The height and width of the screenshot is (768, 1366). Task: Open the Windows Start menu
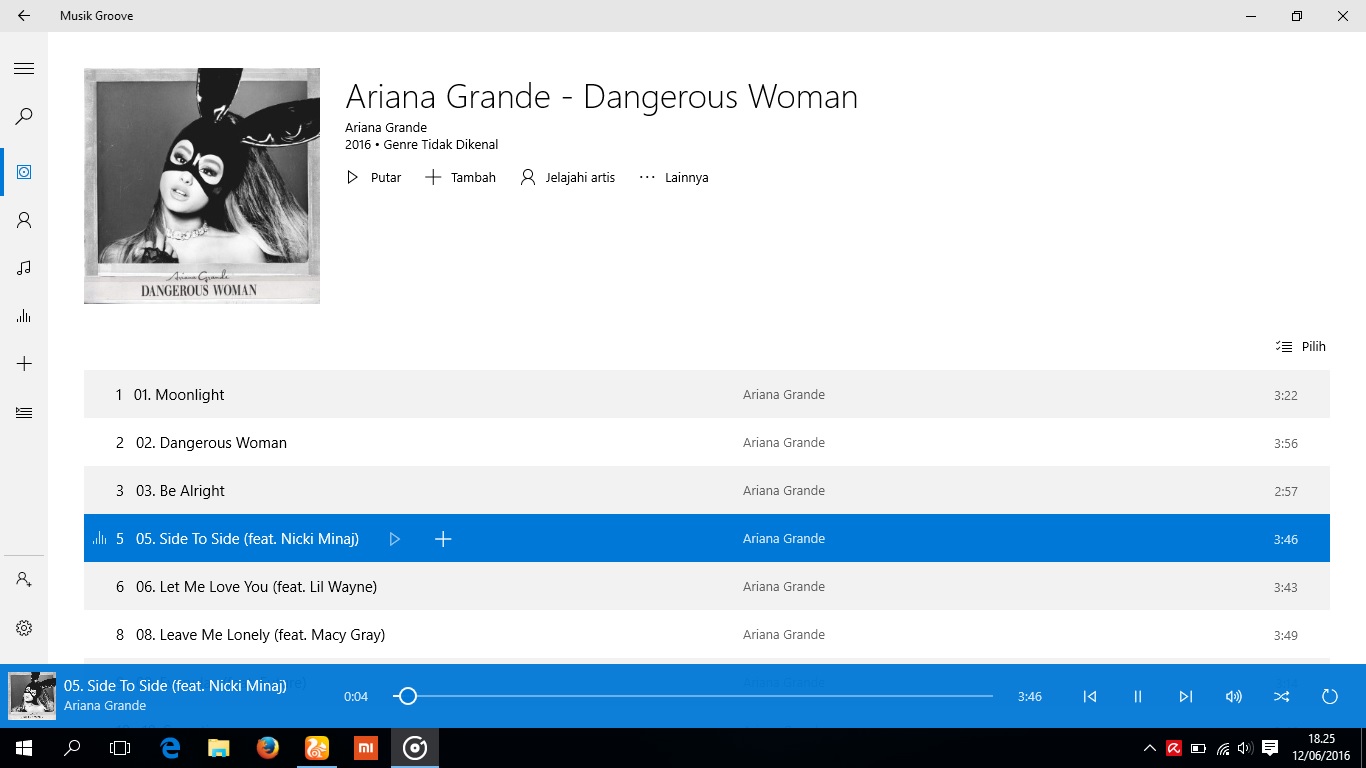point(24,748)
